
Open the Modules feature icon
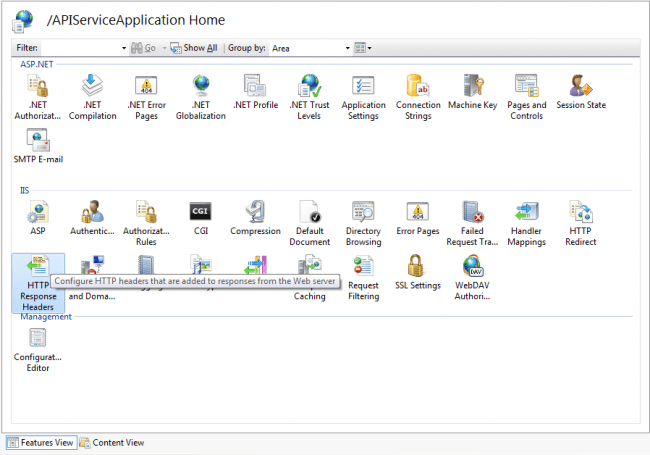click(x=255, y=265)
